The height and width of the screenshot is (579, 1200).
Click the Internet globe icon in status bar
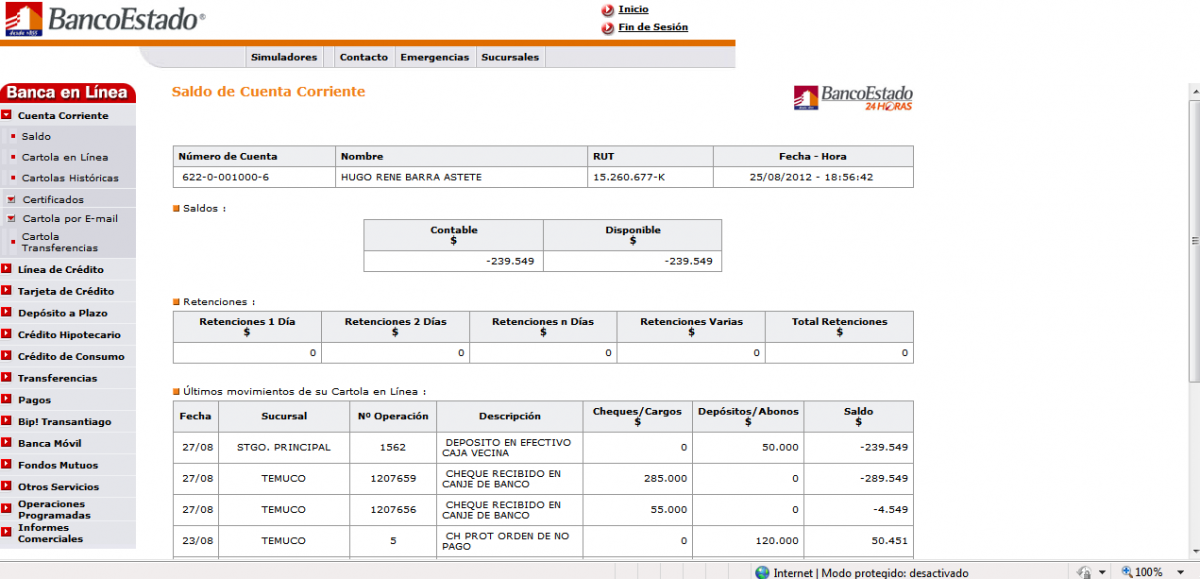tap(763, 572)
